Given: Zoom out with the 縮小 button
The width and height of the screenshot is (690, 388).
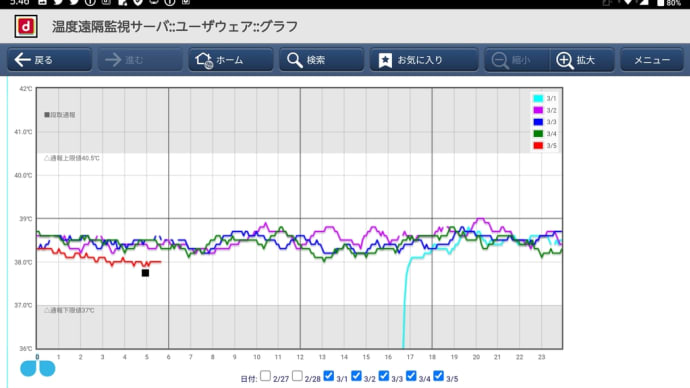Looking at the screenshot, I should point(517,59).
